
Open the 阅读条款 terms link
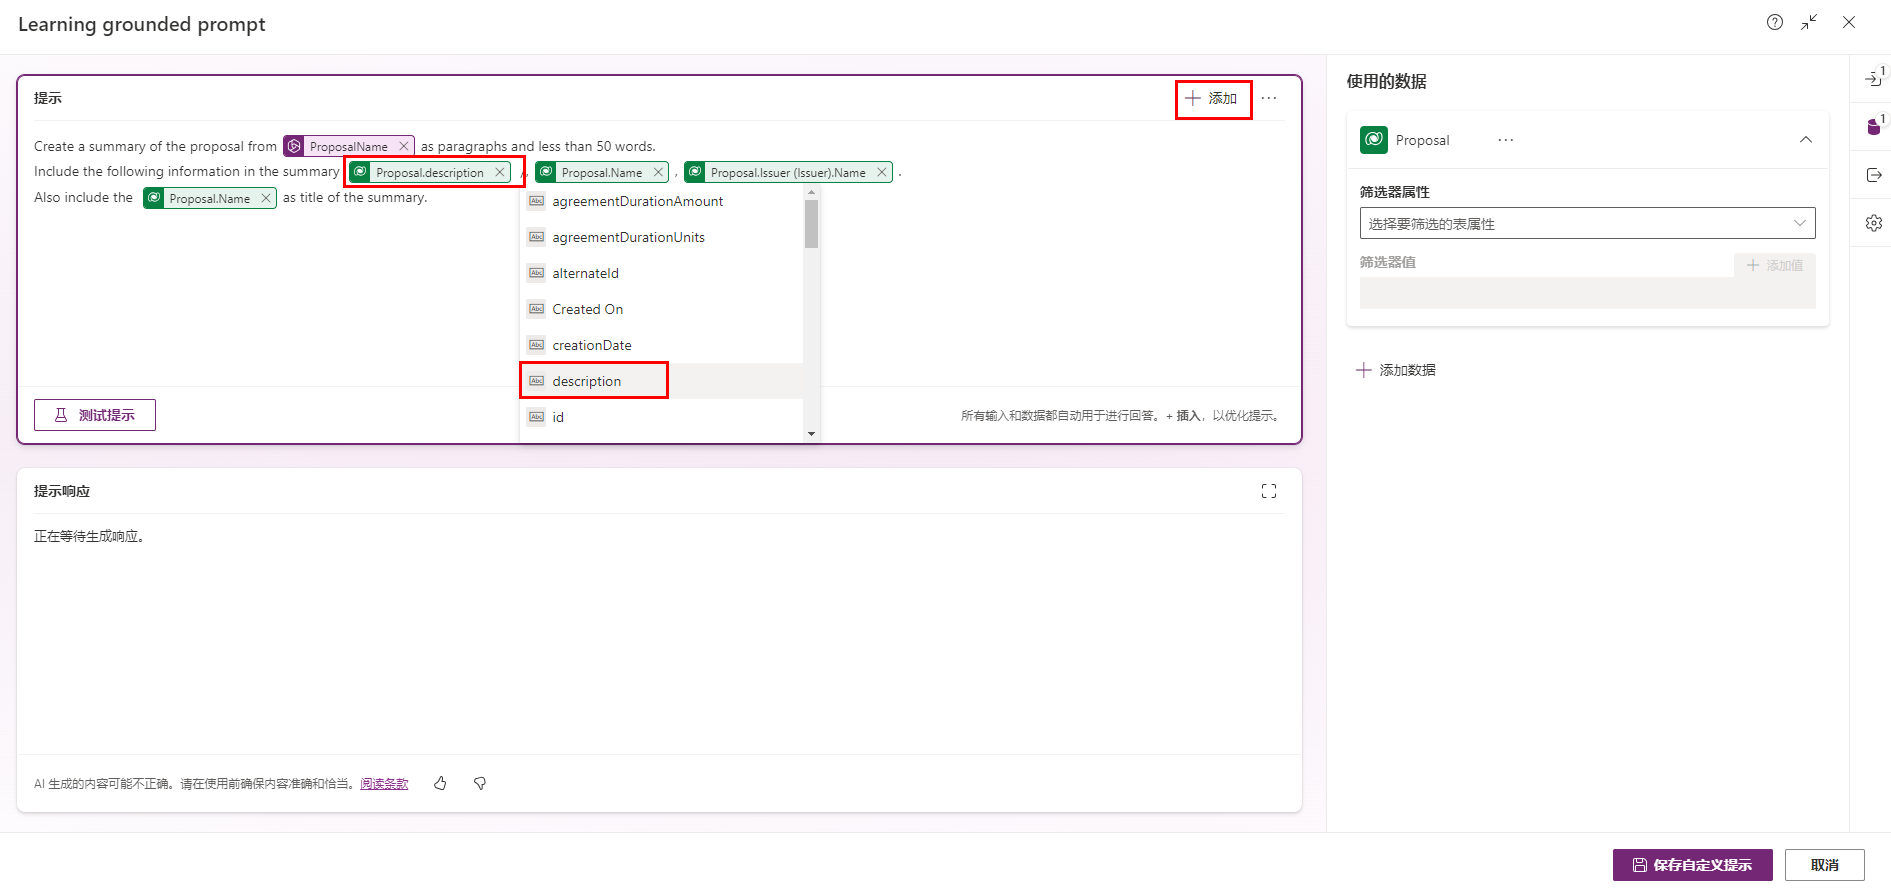pyautogui.click(x=384, y=784)
